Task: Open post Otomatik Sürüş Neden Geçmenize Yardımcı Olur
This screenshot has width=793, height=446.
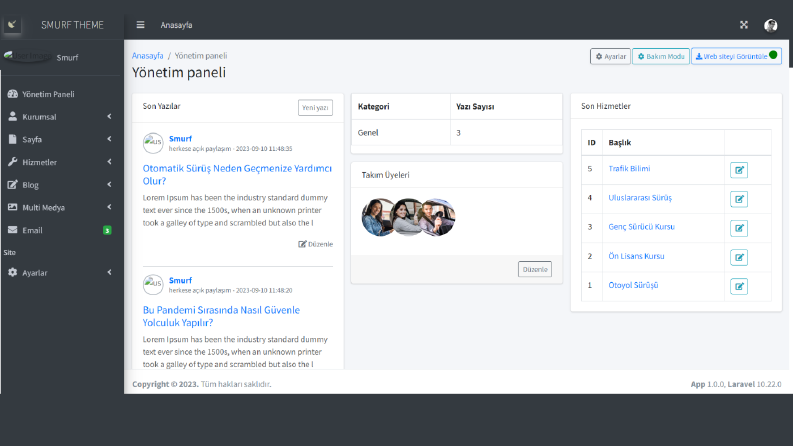Action: pyautogui.click(x=237, y=174)
